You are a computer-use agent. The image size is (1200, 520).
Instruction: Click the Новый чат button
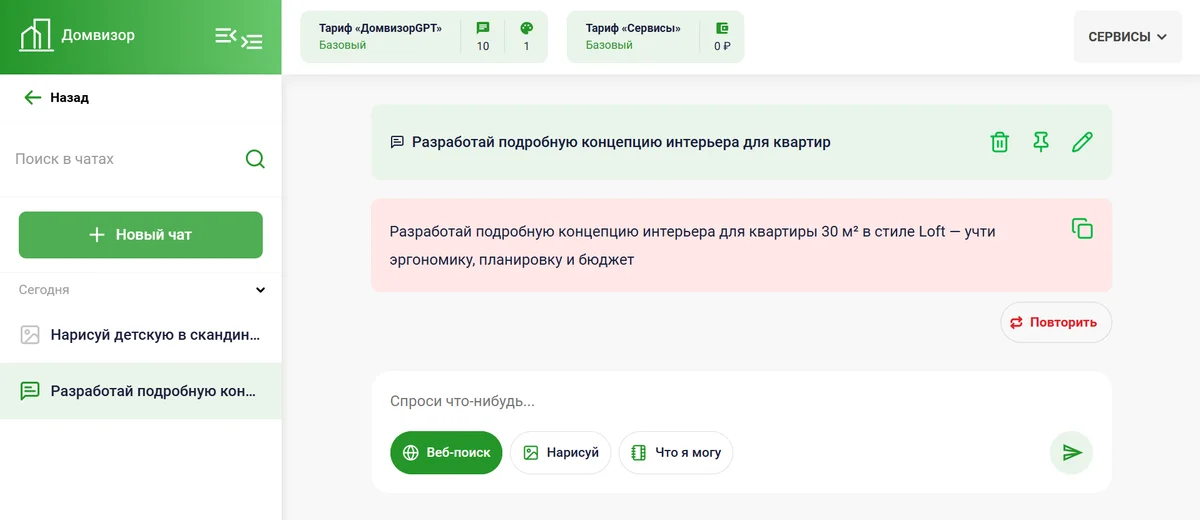coord(141,235)
